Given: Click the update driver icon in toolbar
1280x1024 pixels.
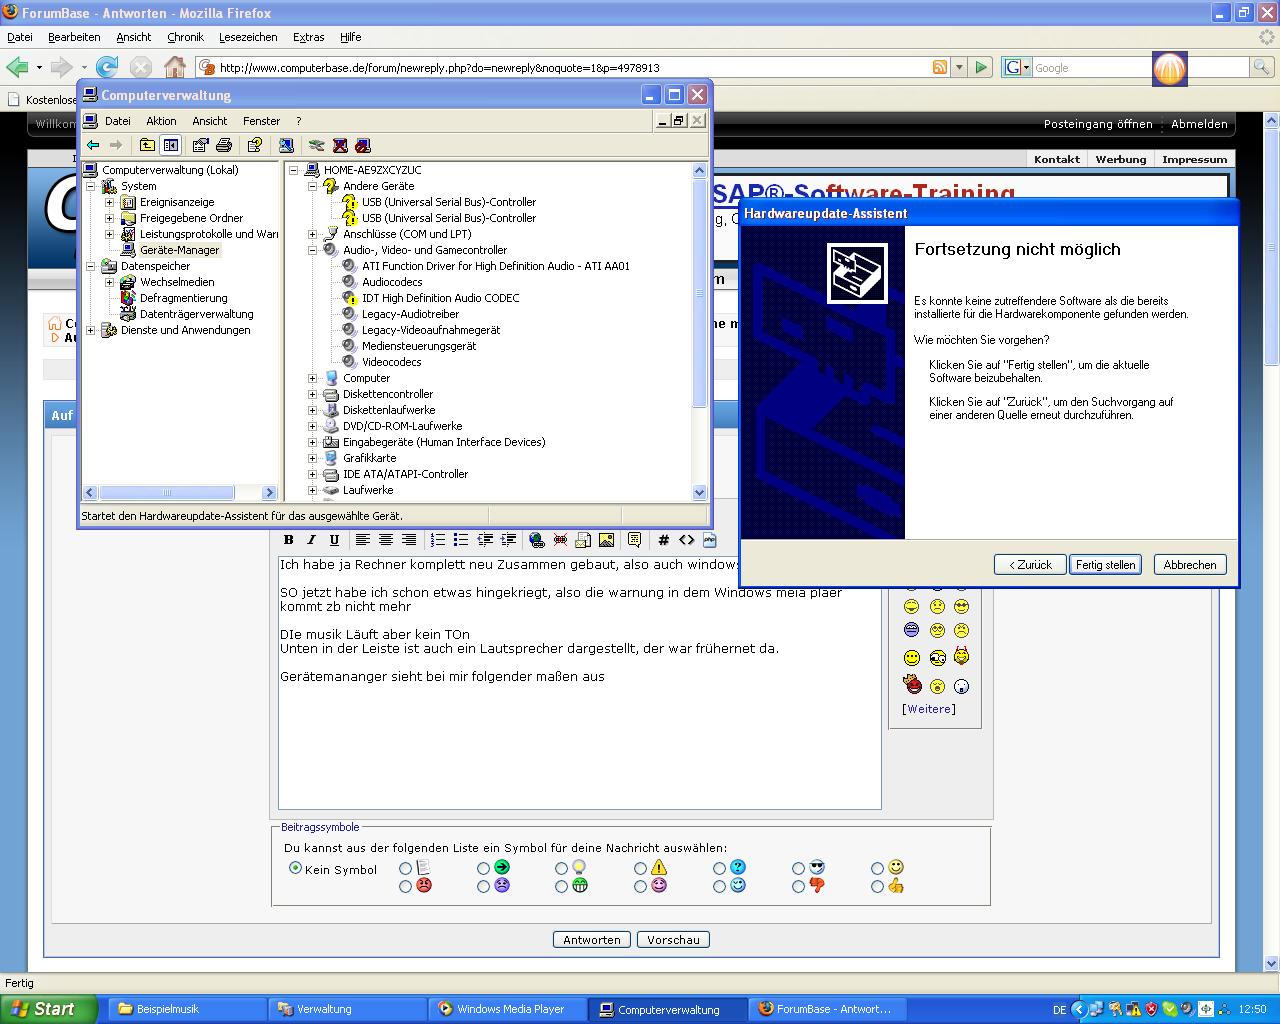Looking at the screenshot, I should click(x=317, y=145).
